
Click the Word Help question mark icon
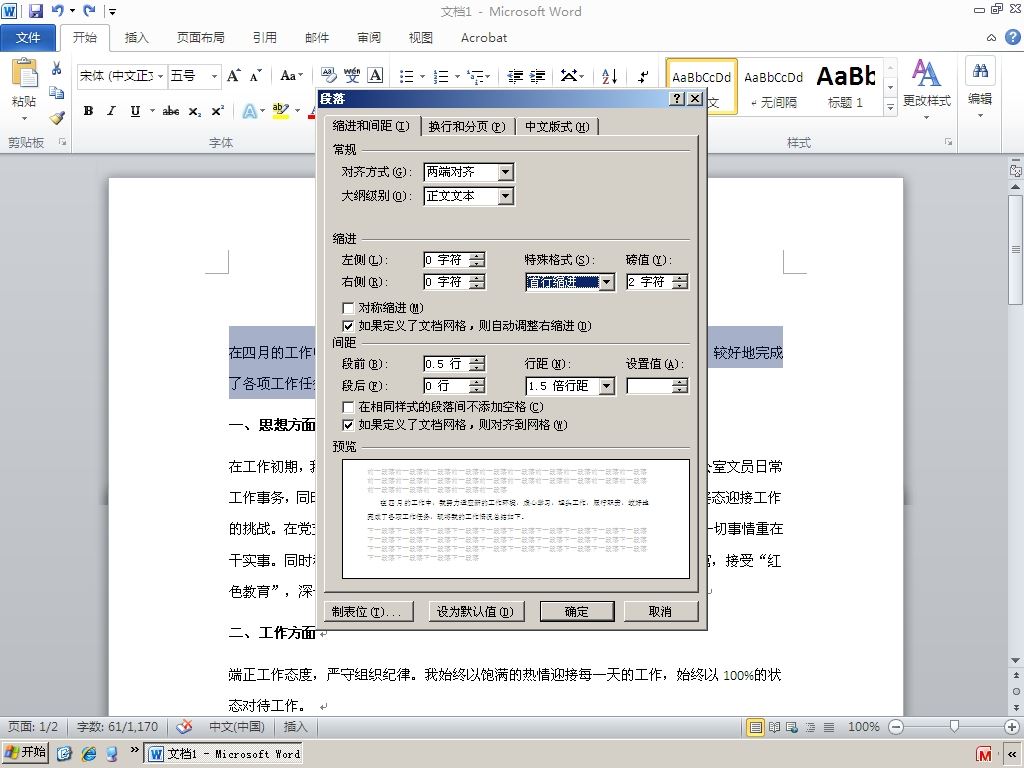click(x=1013, y=37)
